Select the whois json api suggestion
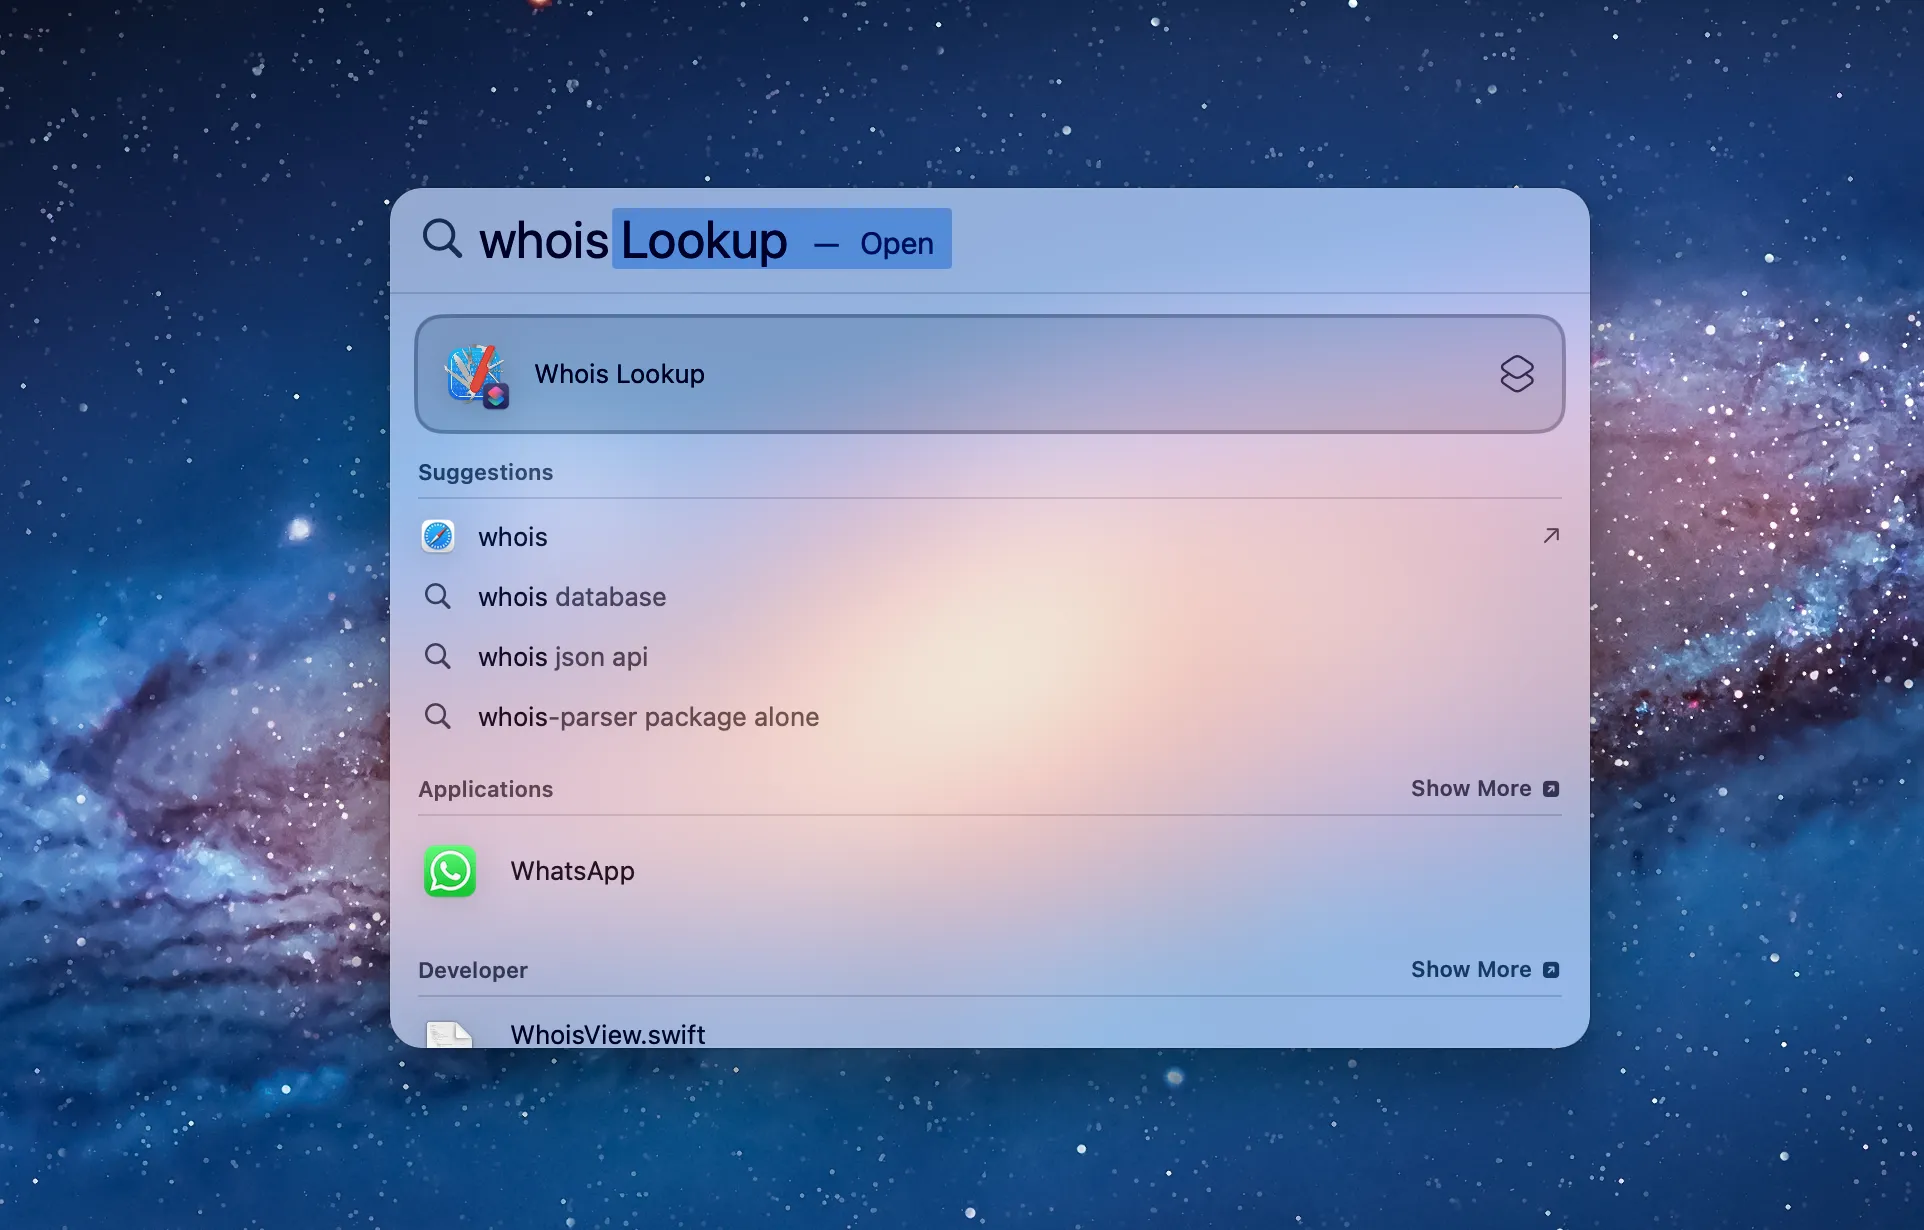Screen dimensions: 1924x1230 562,656
